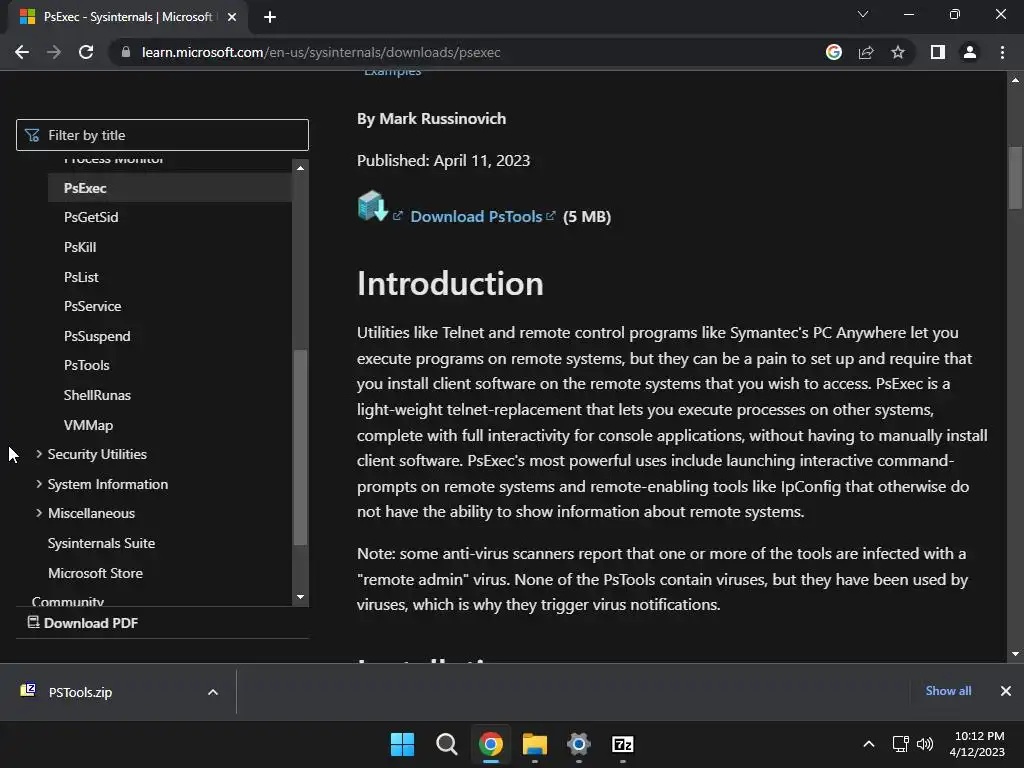Go back to the previous page
The width and height of the screenshot is (1024, 768).
(x=22, y=52)
